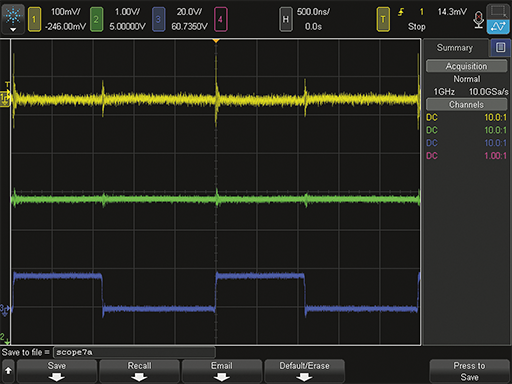This screenshot has height=384, width=512.
Task: Open the horizontal H timebase badge
Action: point(286,20)
